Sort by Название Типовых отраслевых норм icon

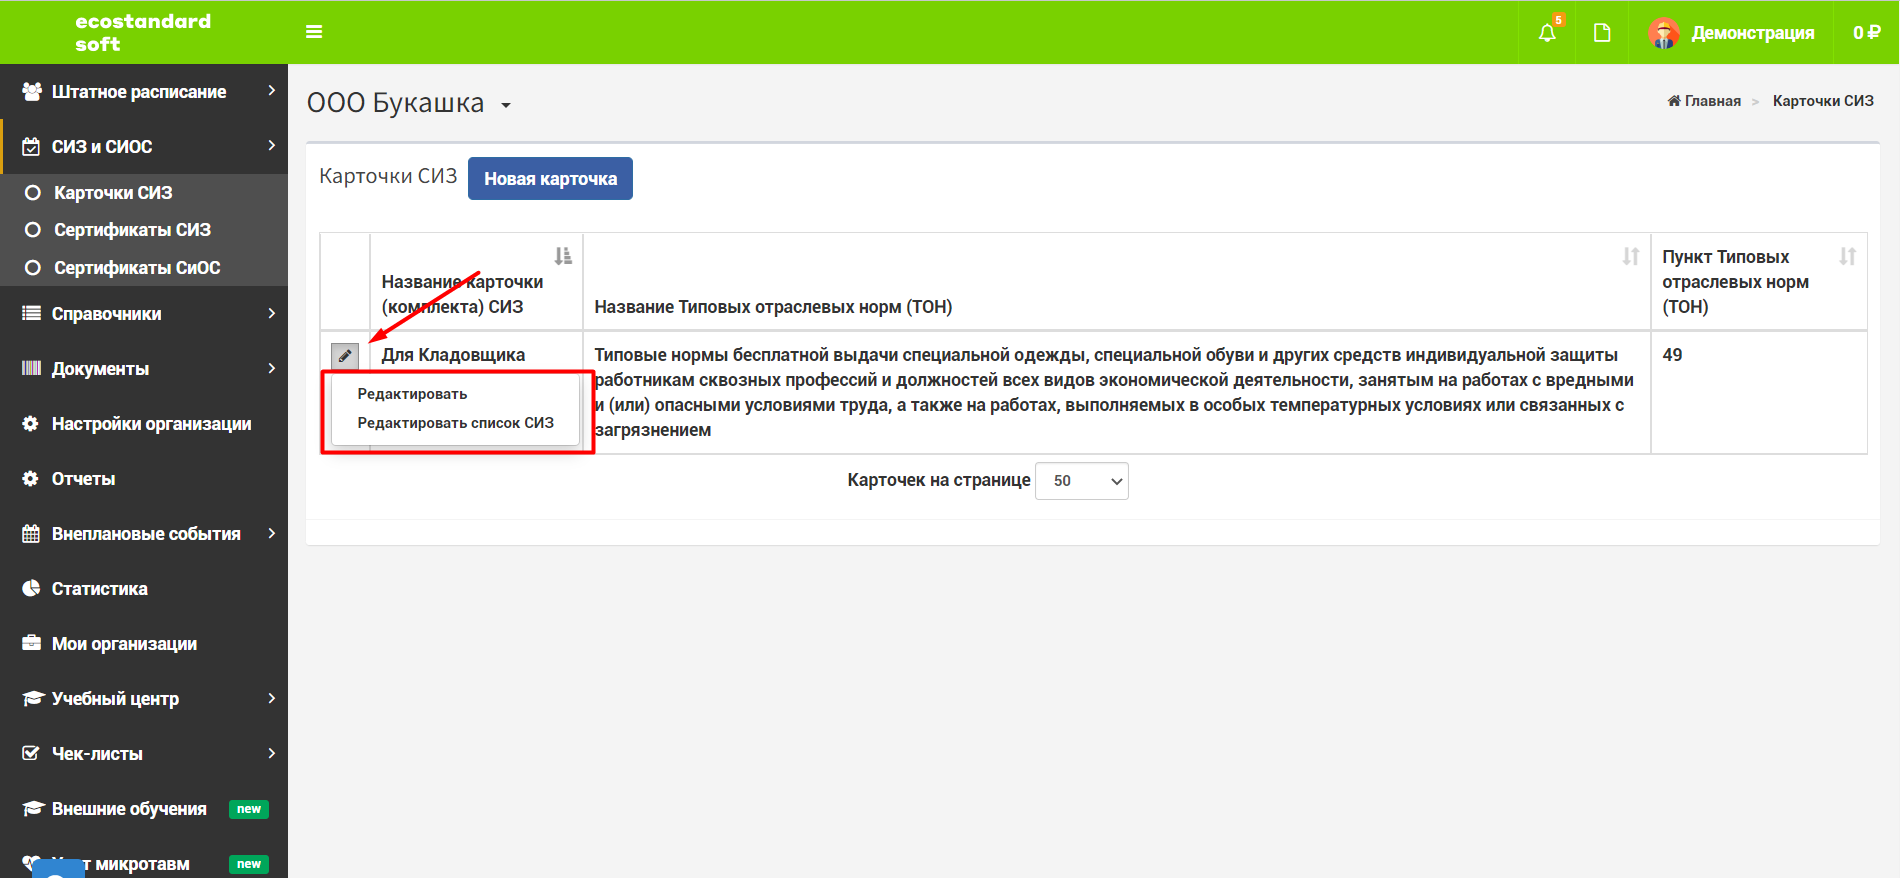tap(1631, 256)
